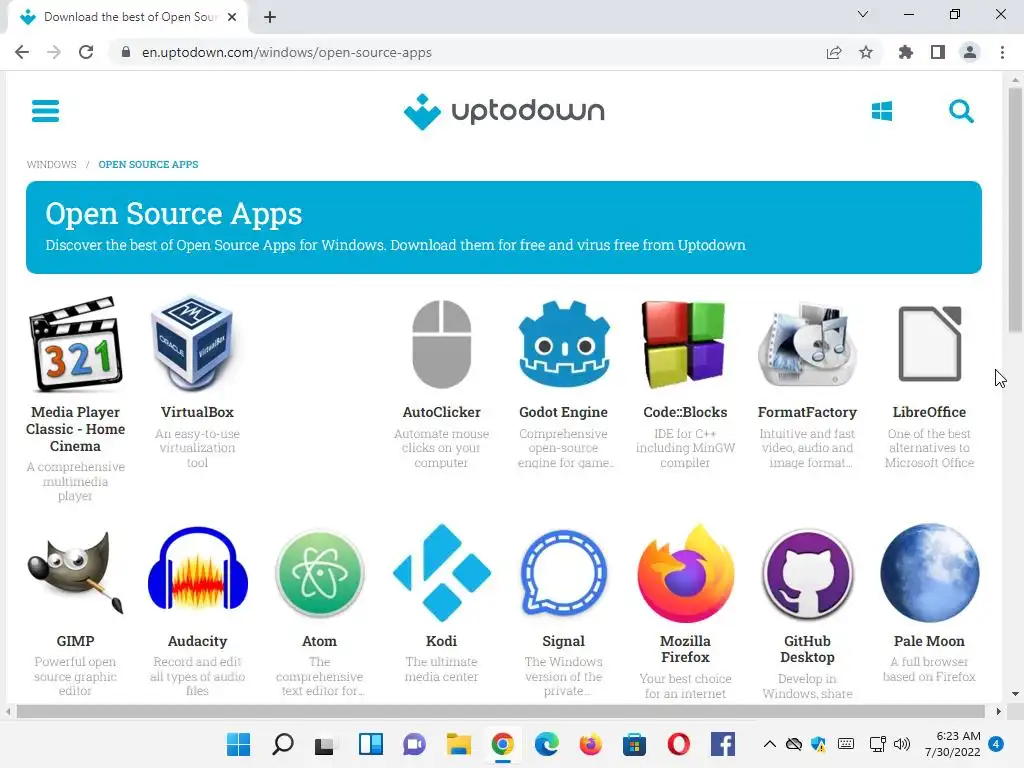Show hidden system tray icons
The height and width of the screenshot is (768, 1024).
tap(770, 744)
